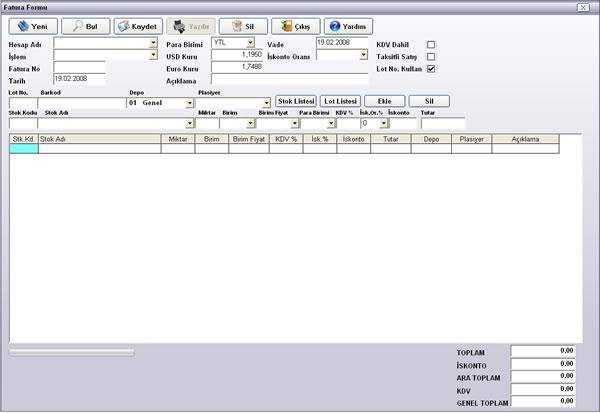Click the Ekle button
600x413 pixels.
pyautogui.click(x=385, y=101)
